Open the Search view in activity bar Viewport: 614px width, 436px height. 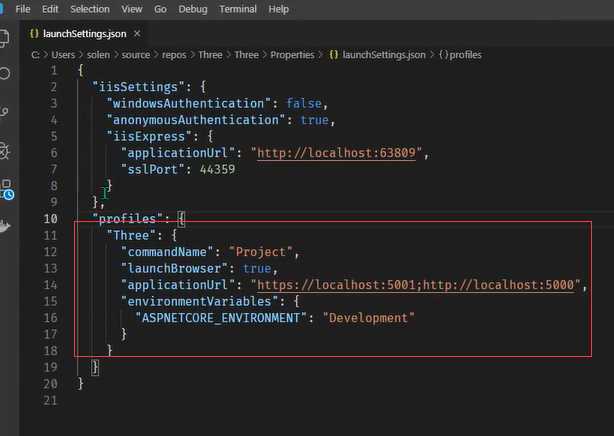[x=5, y=73]
